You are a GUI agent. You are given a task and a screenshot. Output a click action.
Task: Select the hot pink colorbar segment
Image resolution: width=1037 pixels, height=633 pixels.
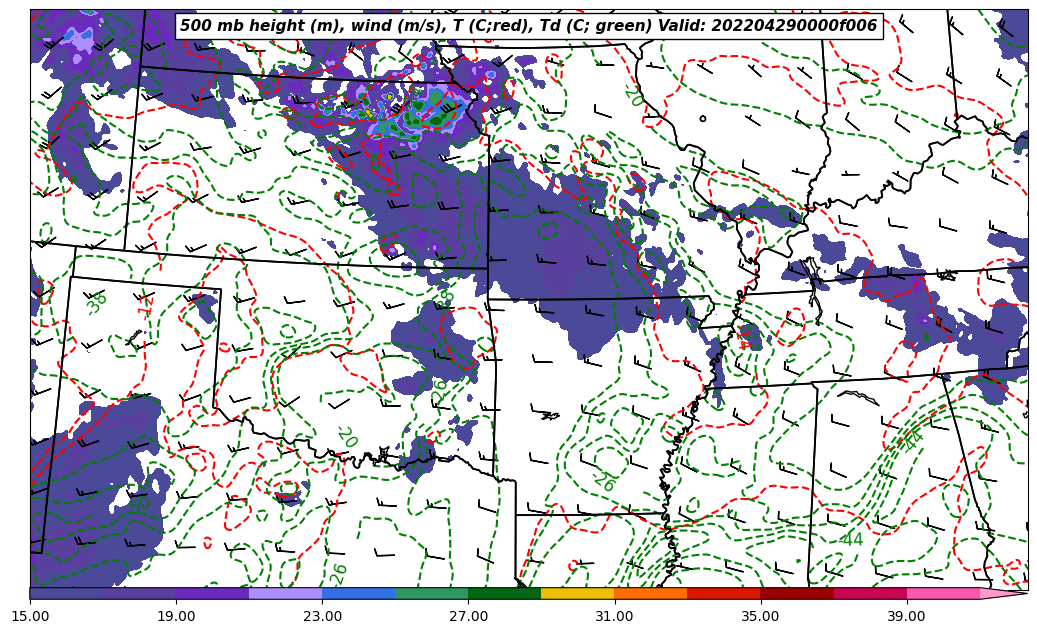(942, 593)
